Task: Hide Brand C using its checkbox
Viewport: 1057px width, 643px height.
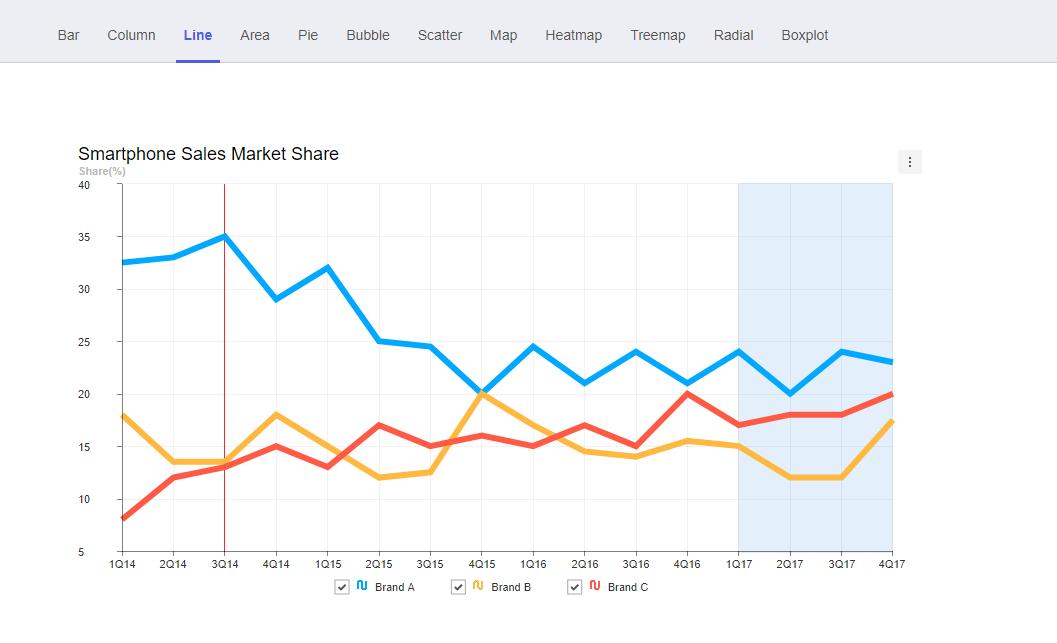Action: (574, 587)
